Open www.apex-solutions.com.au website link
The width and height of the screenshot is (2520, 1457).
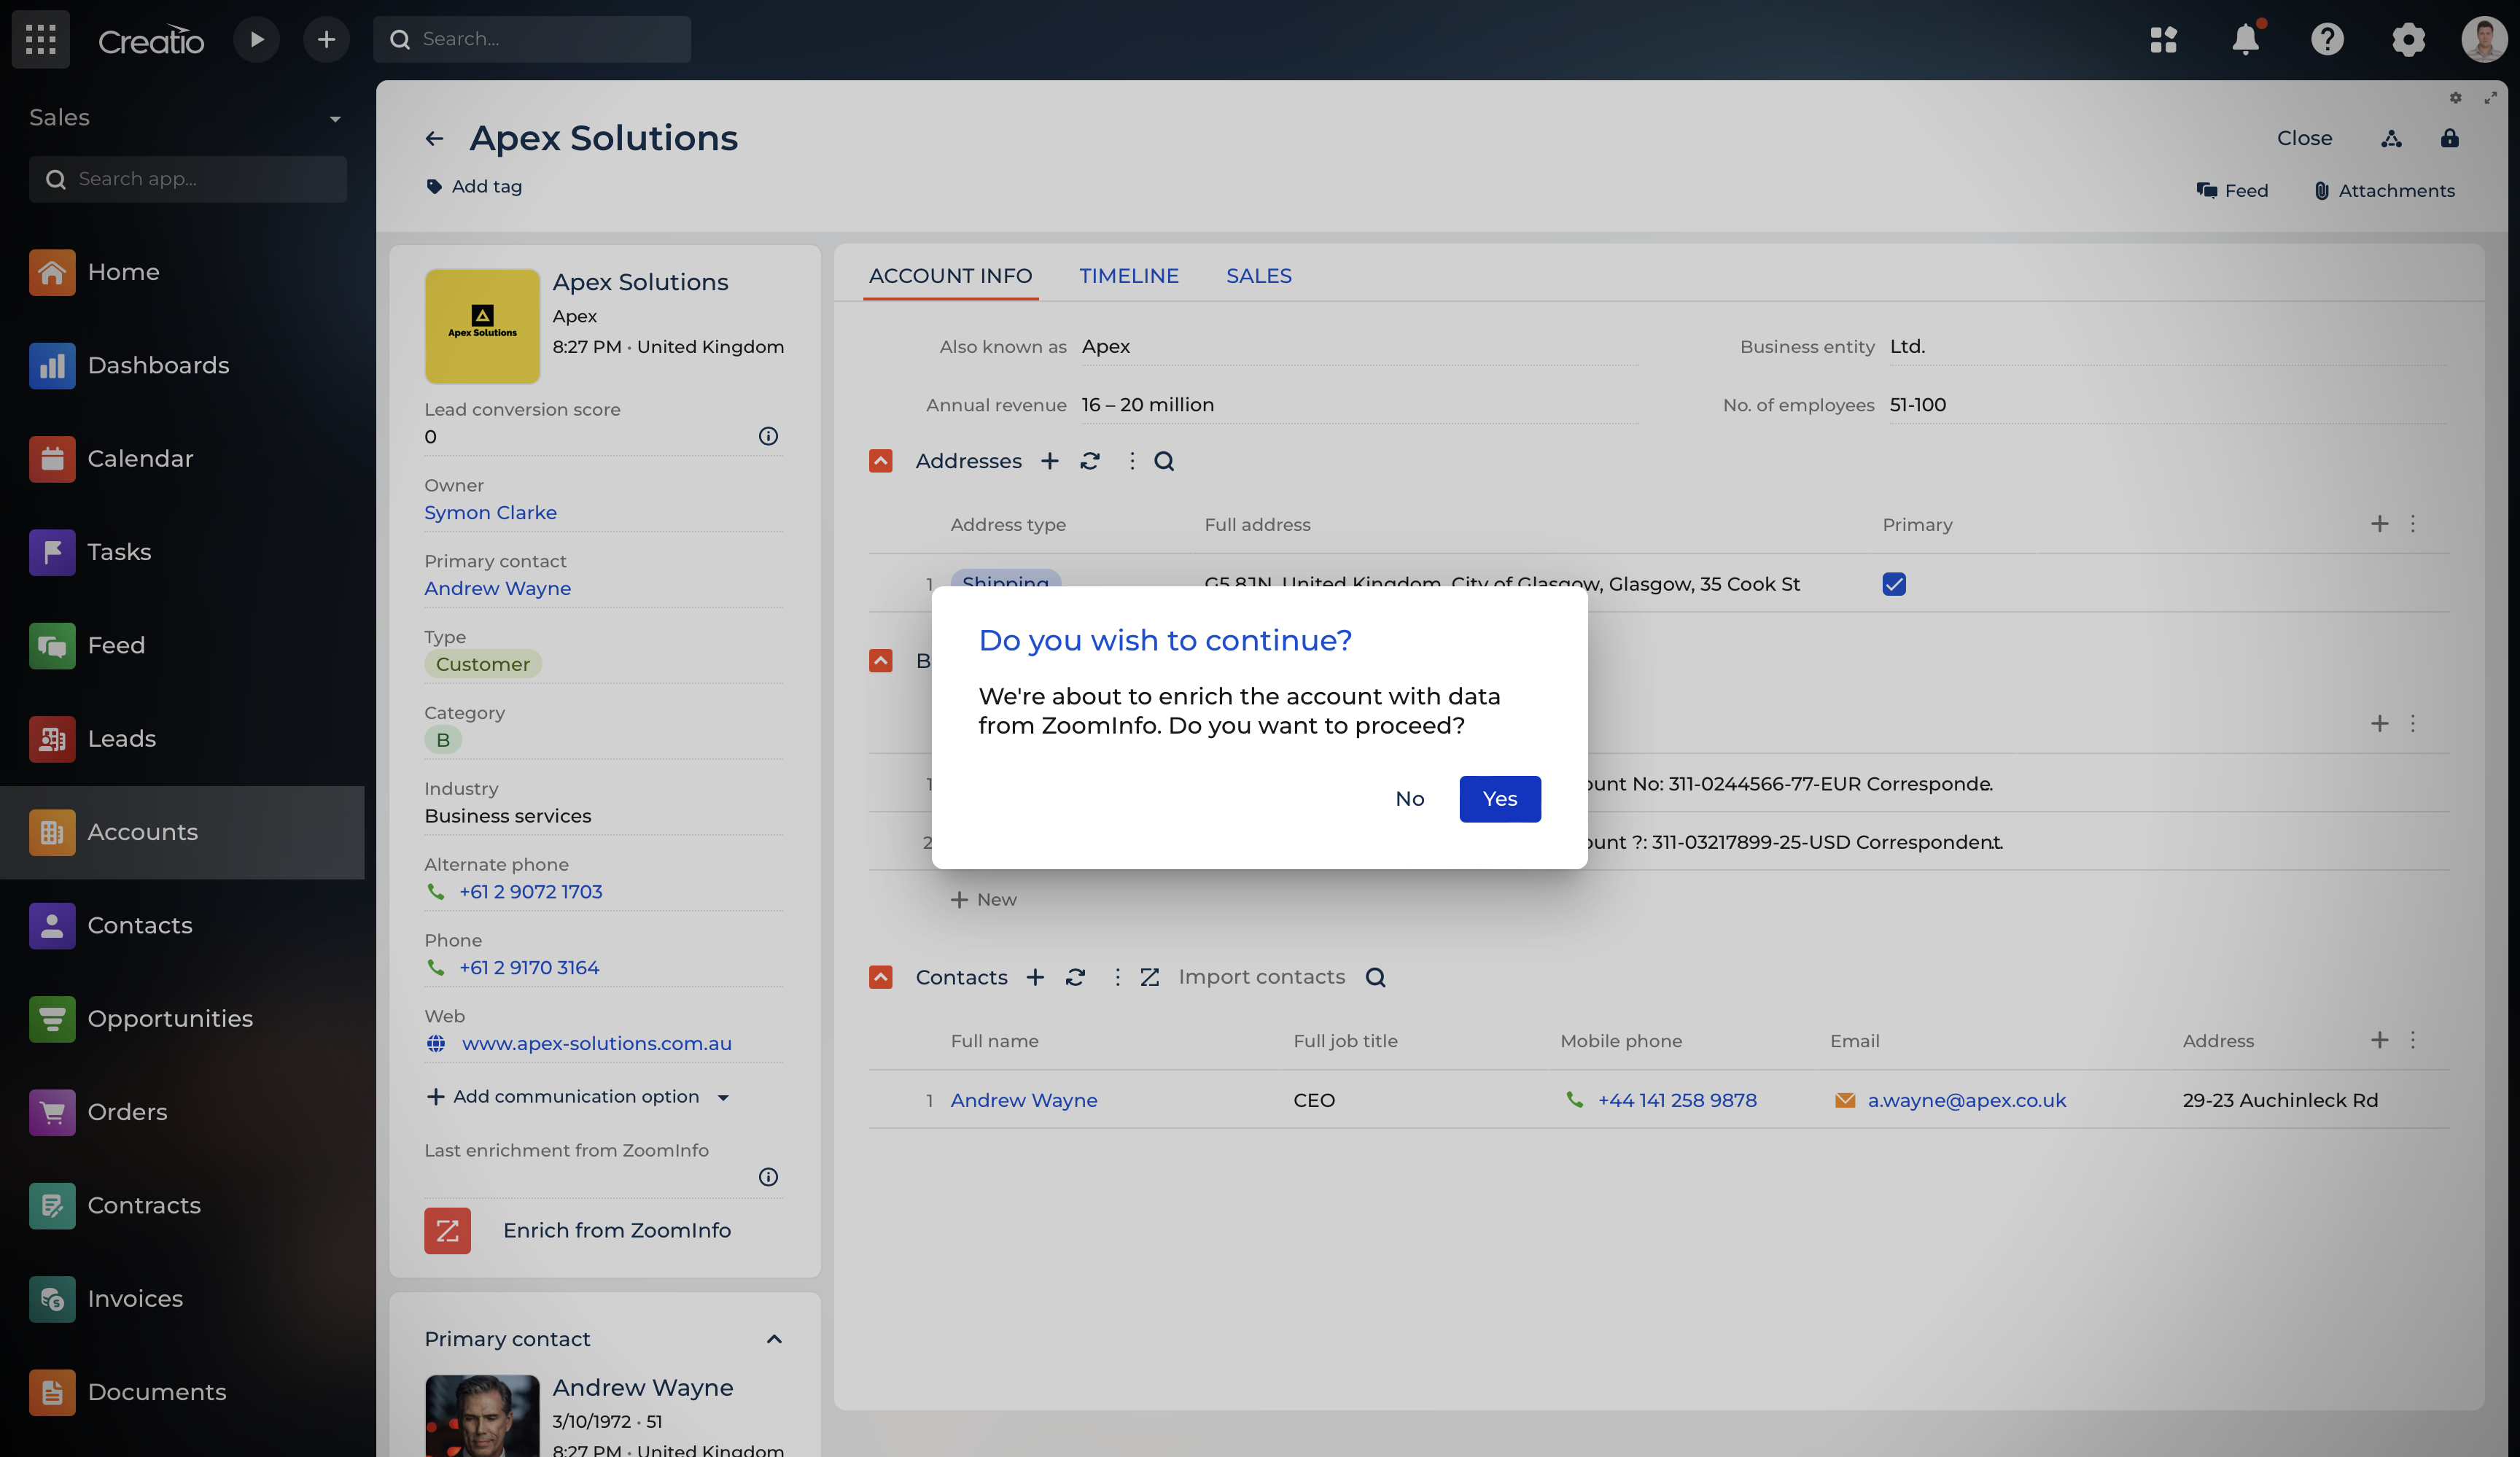point(596,1043)
